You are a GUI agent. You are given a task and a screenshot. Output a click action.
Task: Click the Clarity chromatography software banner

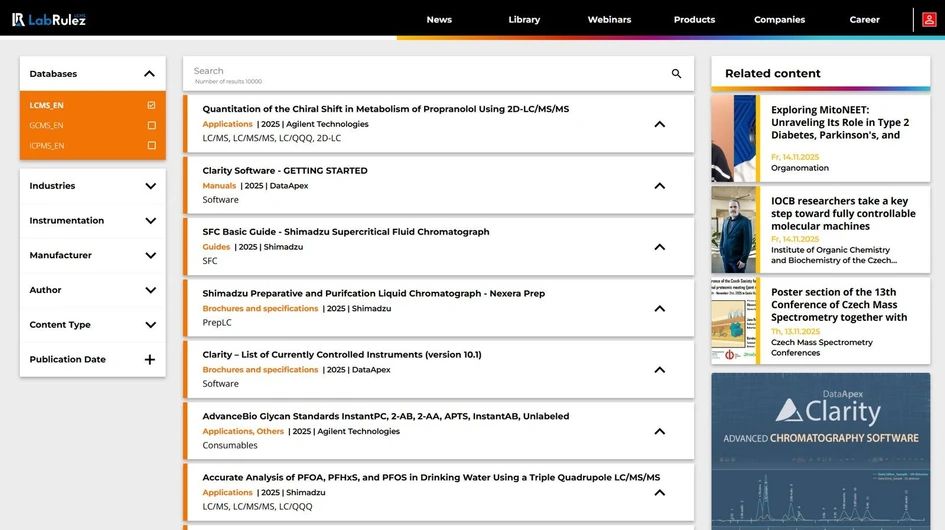[820, 450]
